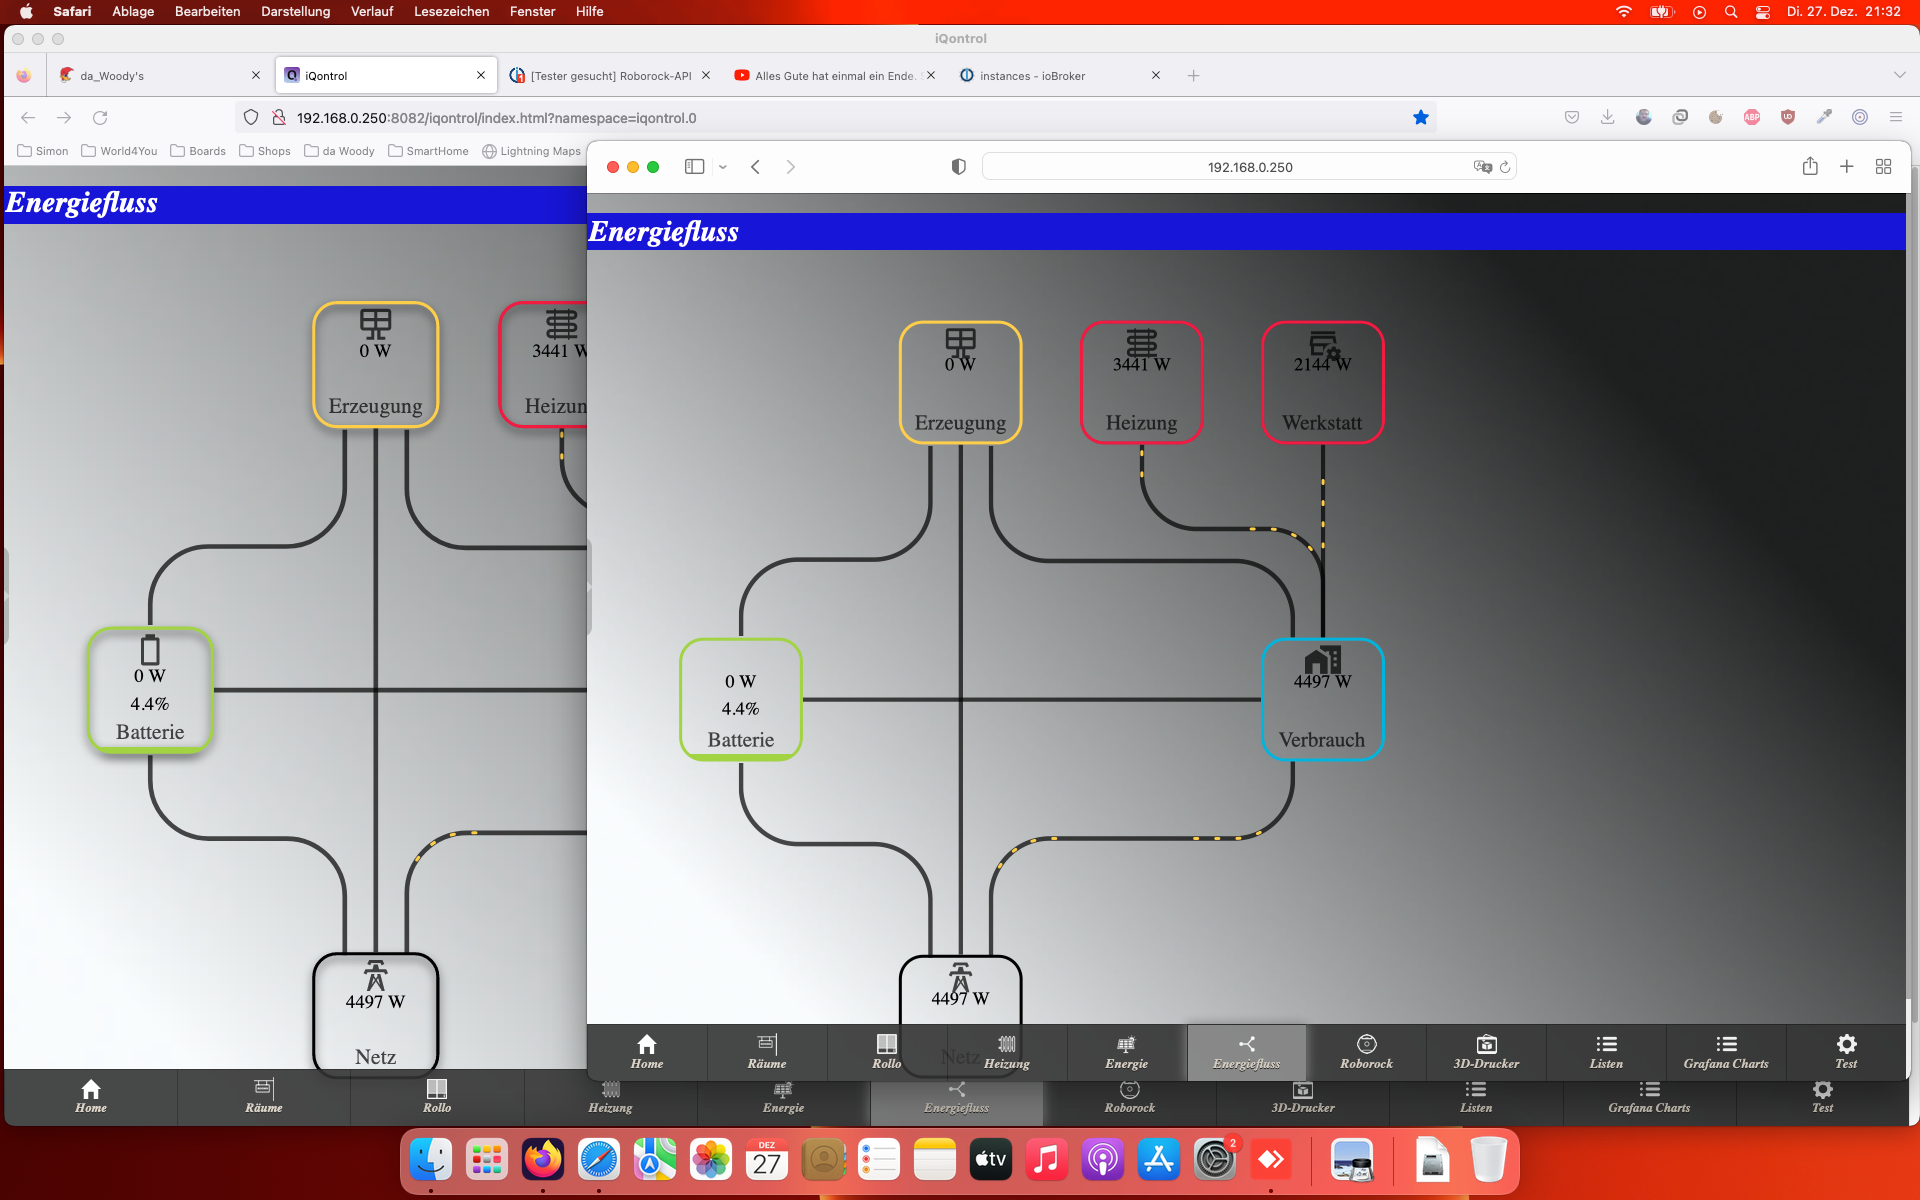Open Roborock in front window's bottom bar

coord(1367,1052)
